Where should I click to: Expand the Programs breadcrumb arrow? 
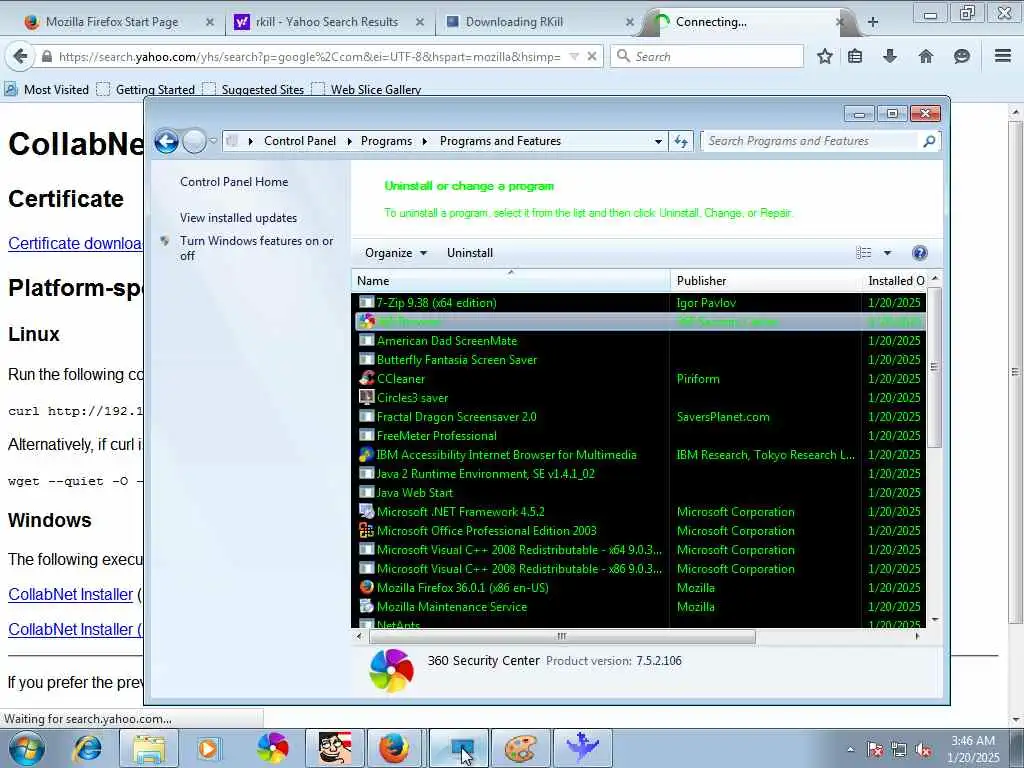coord(425,141)
